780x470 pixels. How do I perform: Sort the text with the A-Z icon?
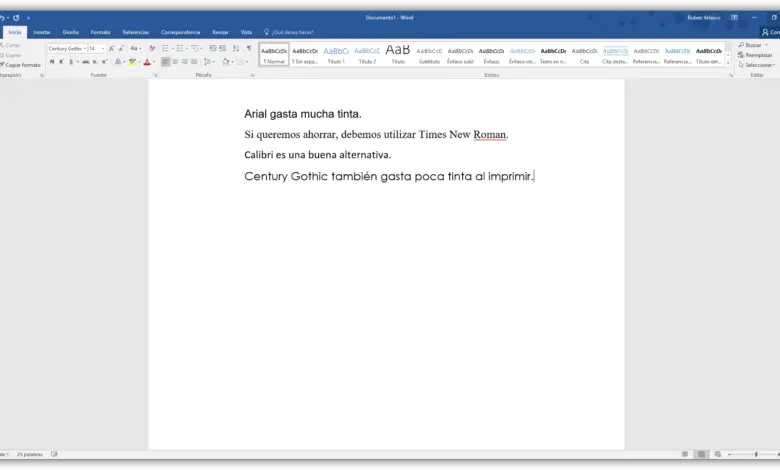coord(236,48)
